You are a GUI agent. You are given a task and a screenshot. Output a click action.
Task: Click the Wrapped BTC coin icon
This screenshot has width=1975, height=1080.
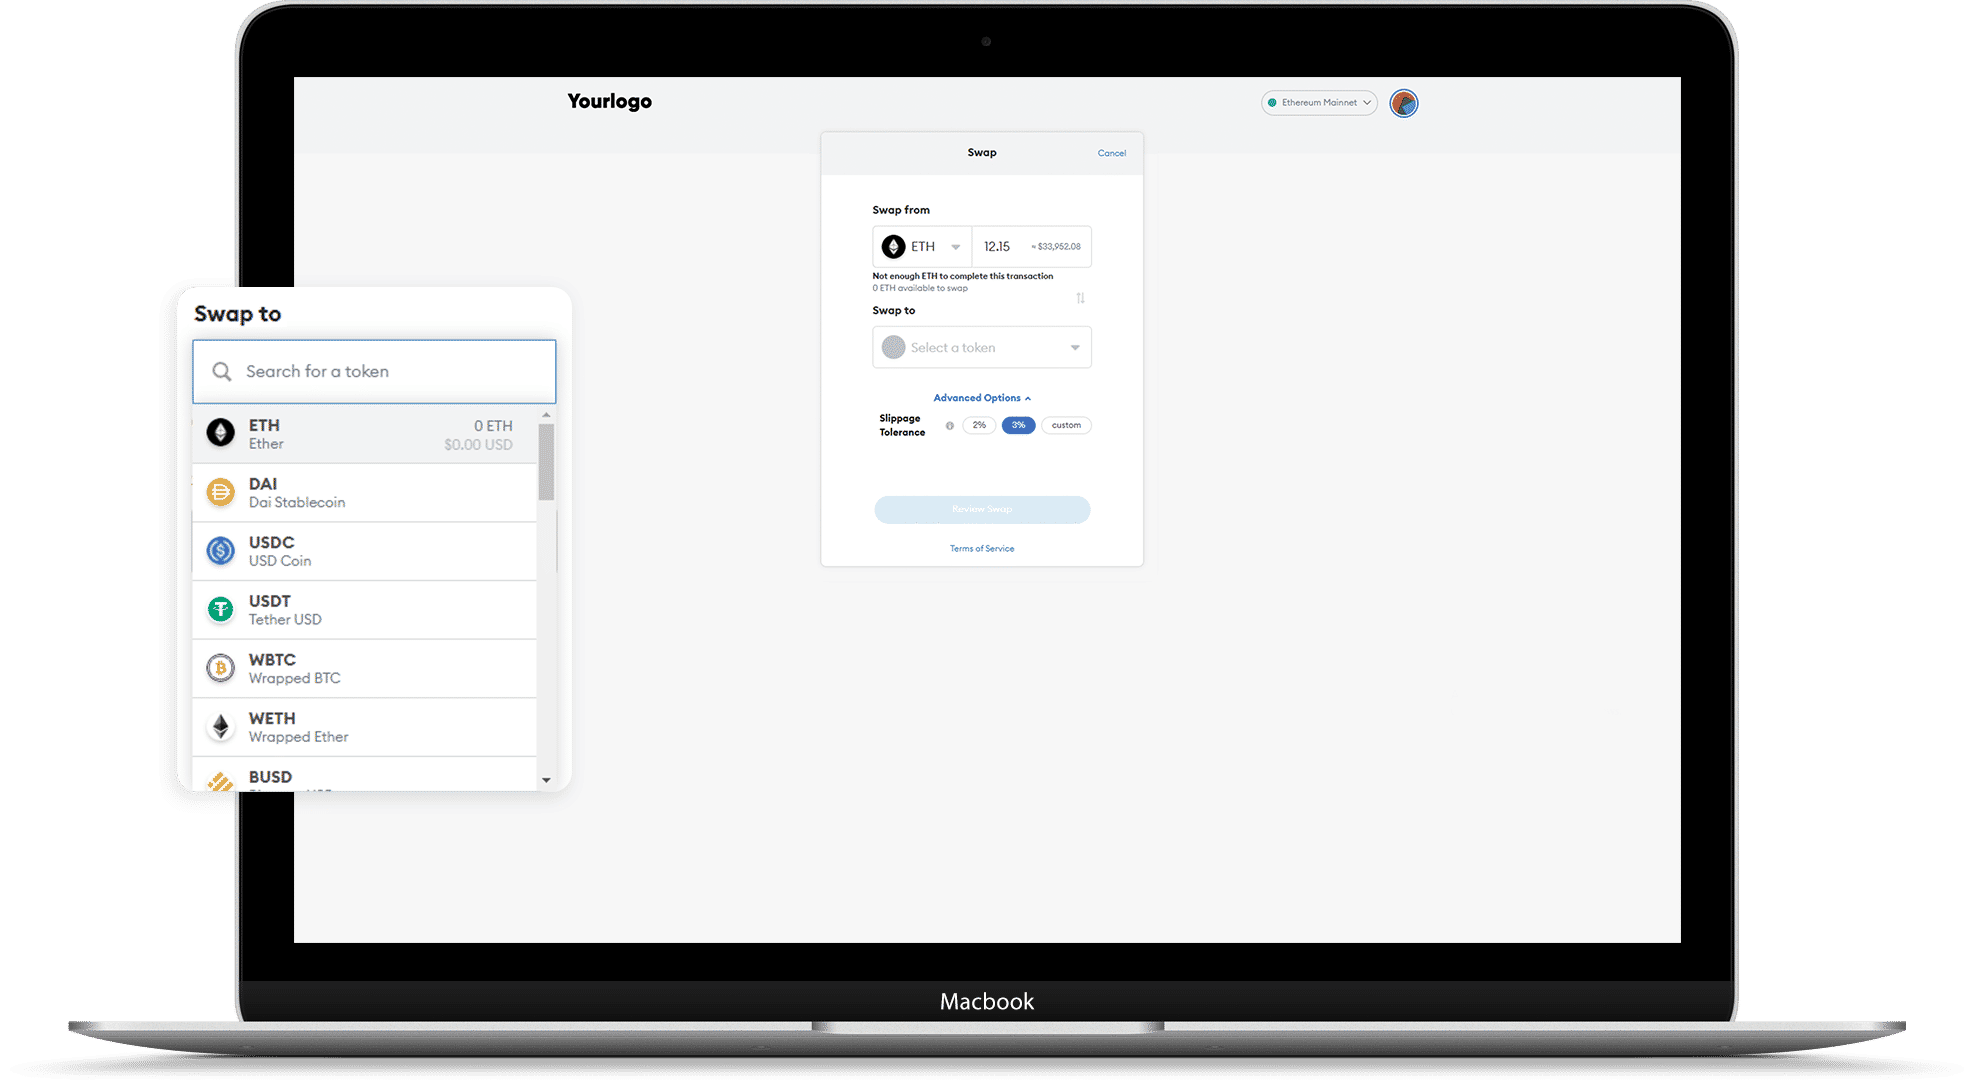pyautogui.click(x=220, y=668)
